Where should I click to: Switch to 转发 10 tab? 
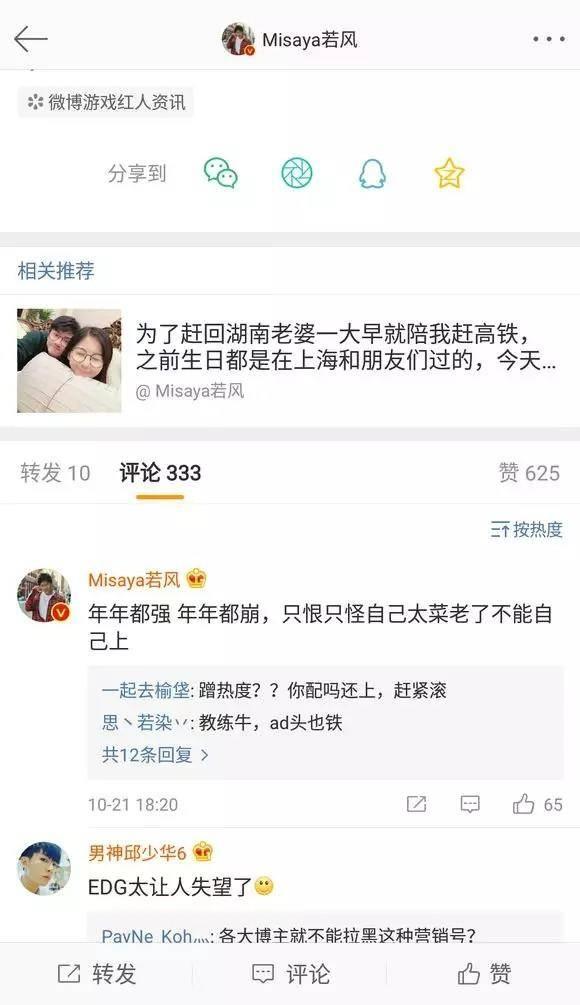click(55, 473)
